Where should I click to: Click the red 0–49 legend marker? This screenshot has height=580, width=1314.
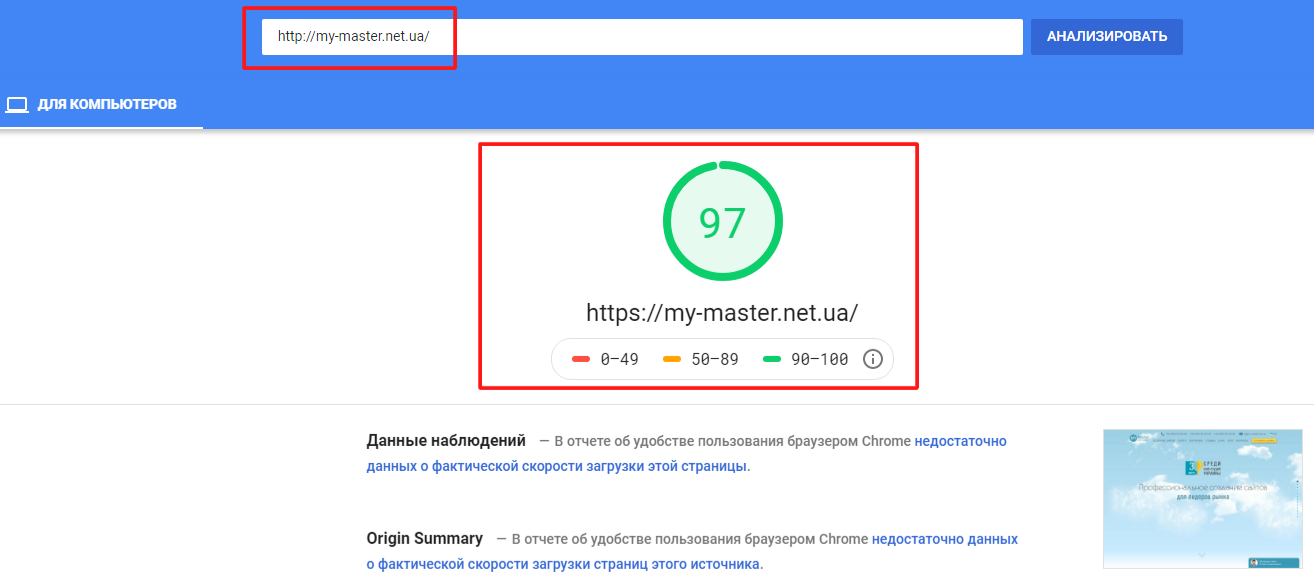point(581,359)
